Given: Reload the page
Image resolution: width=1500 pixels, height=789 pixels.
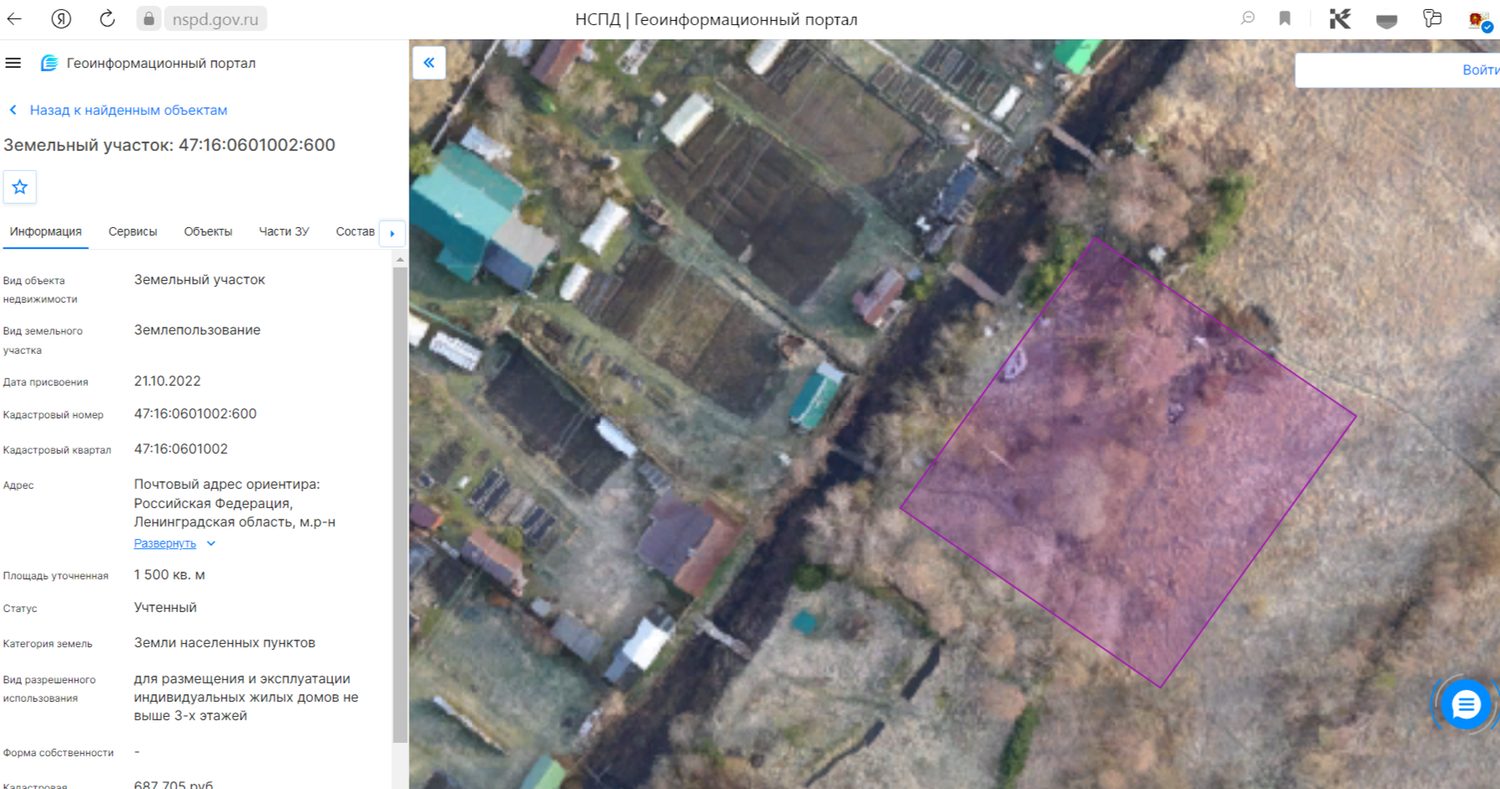Looking at the screenshot, I should click(x=108, y=19).
